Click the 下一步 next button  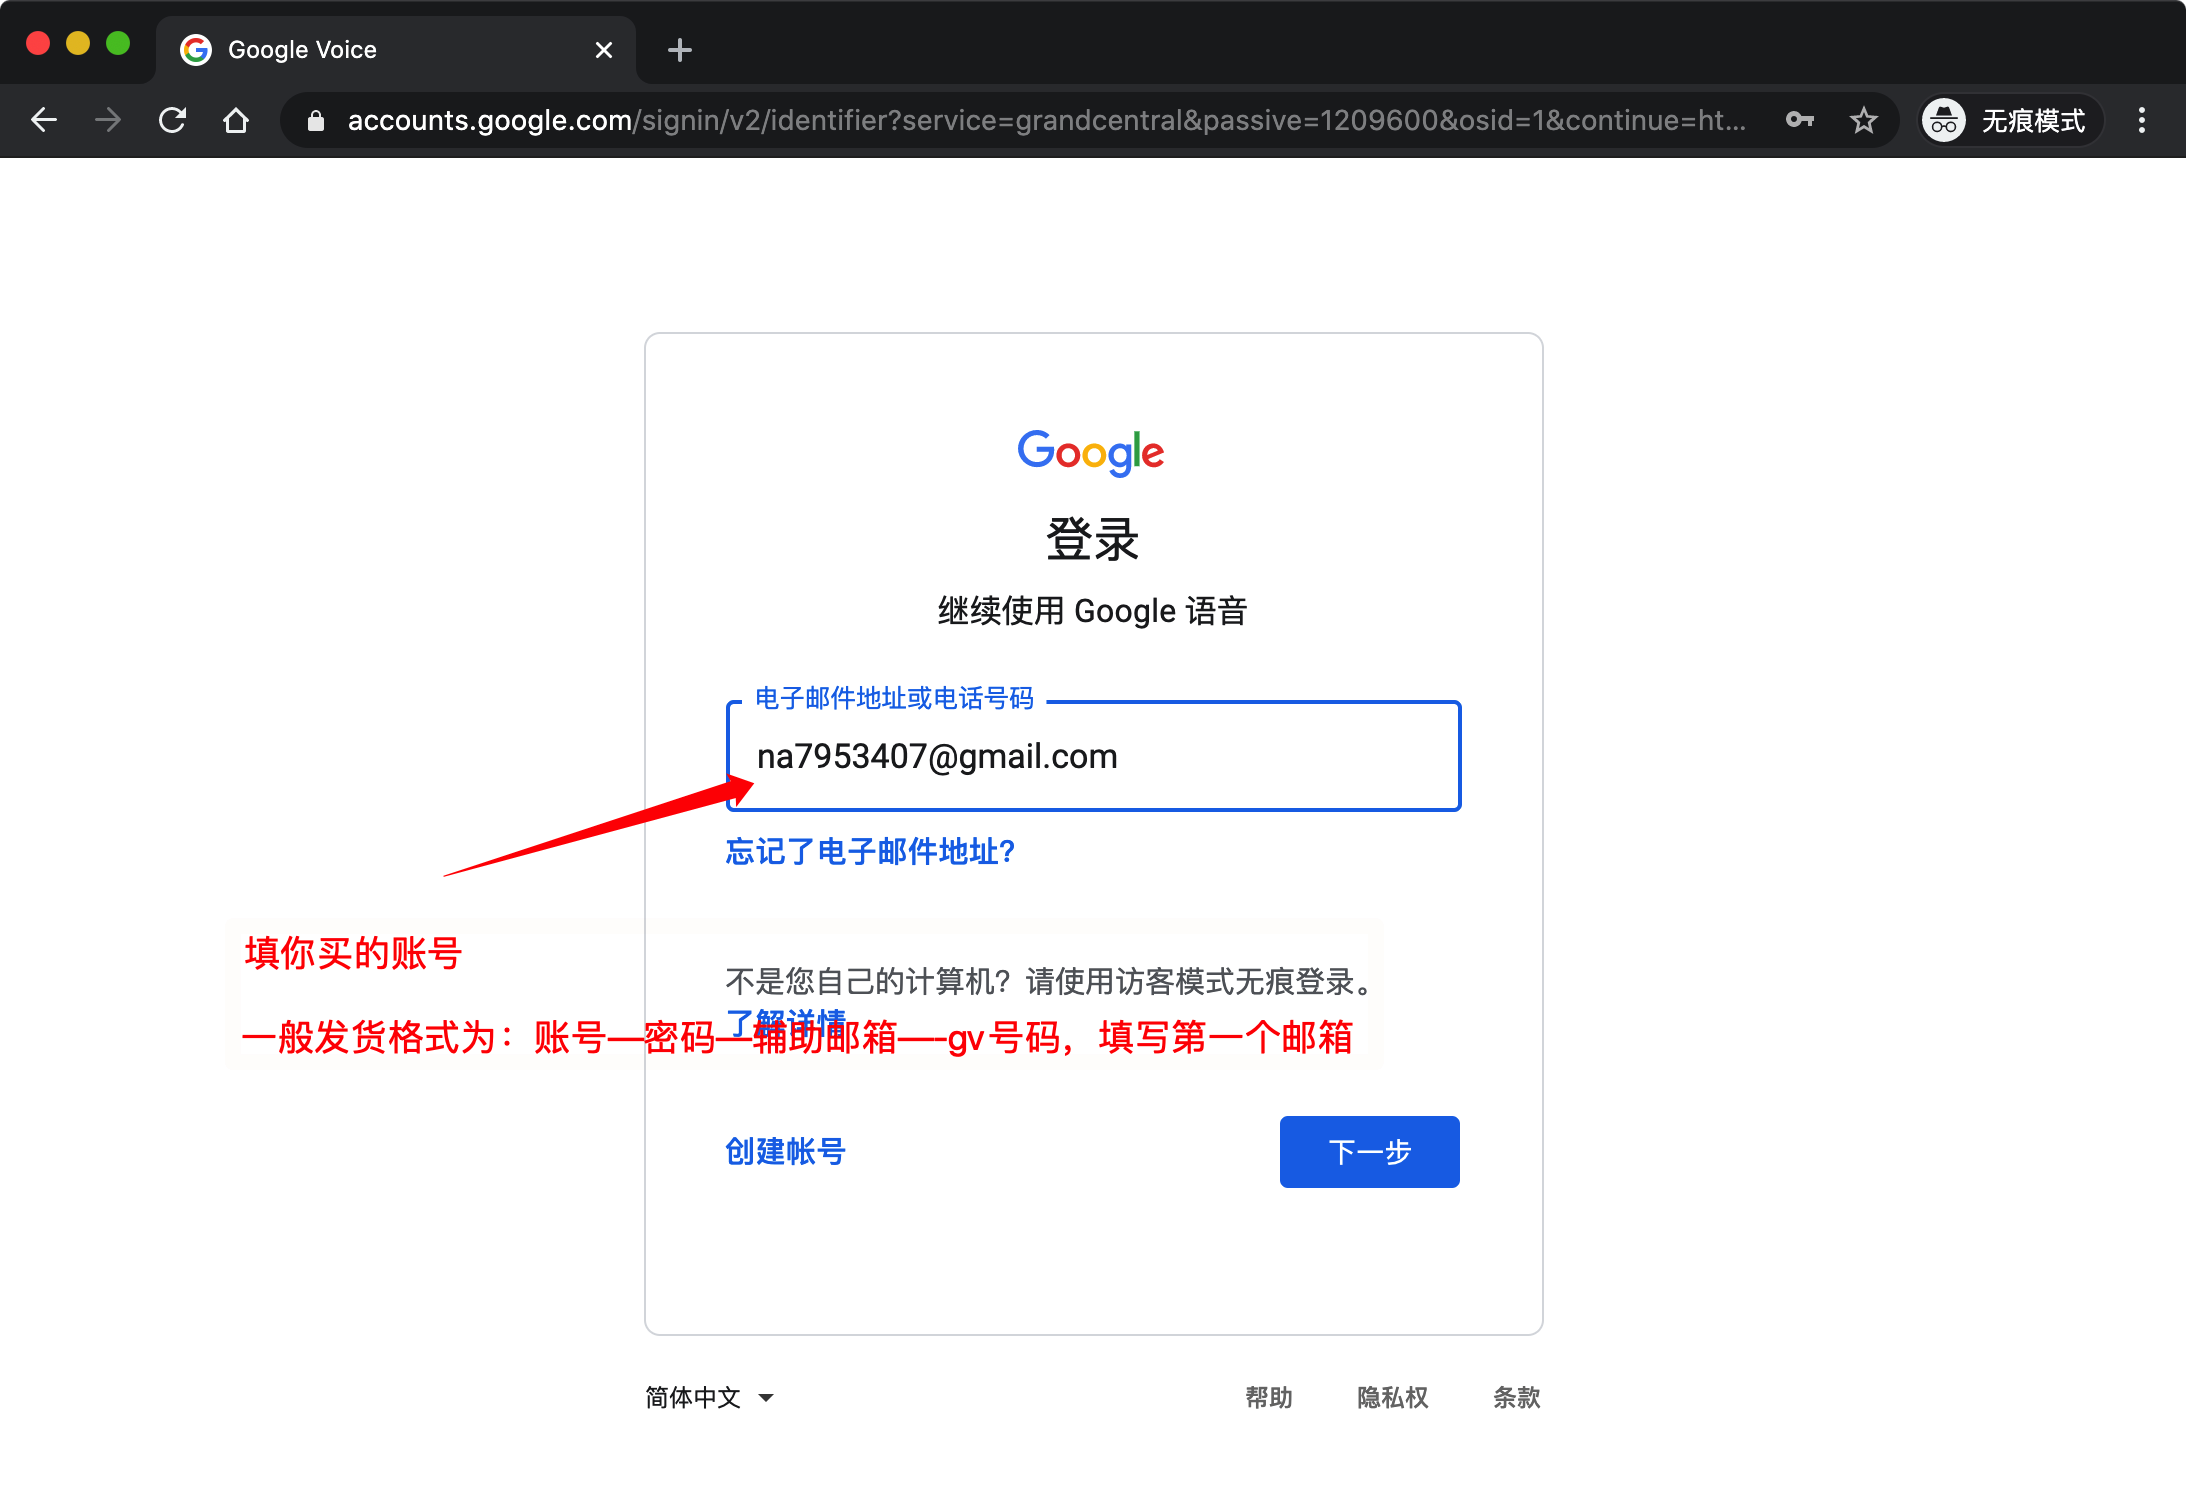tap(1369, 1152)
